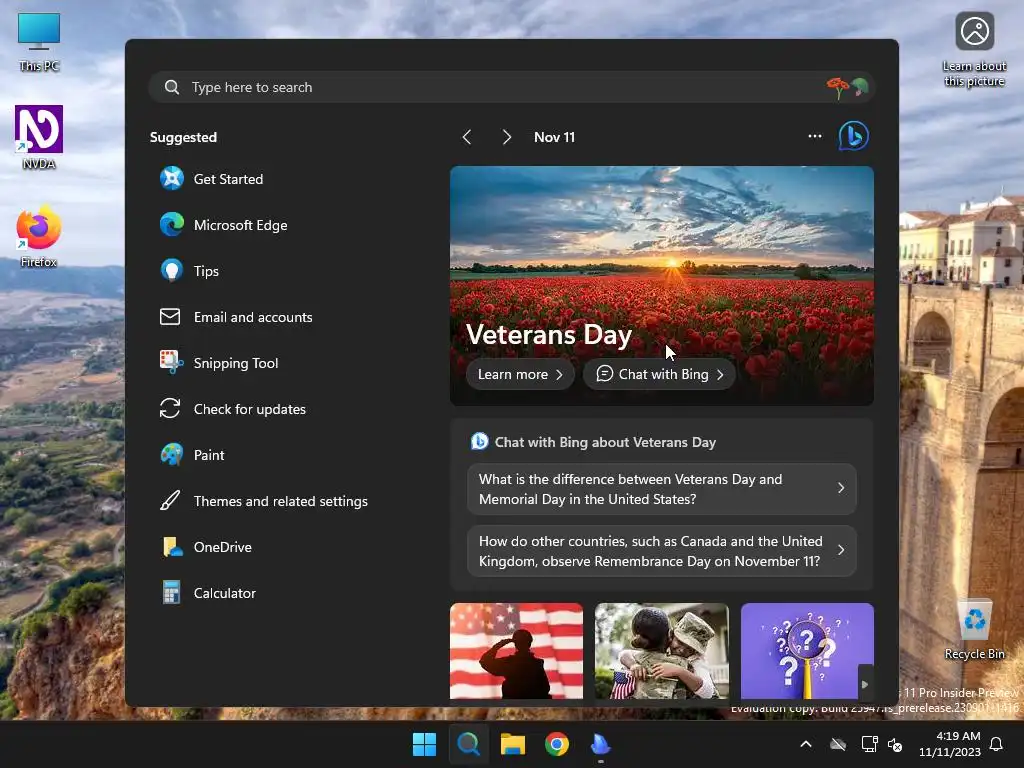Launch Microsoft Edge from the Suggested list

pyautogui.click(x=224, y=225)
